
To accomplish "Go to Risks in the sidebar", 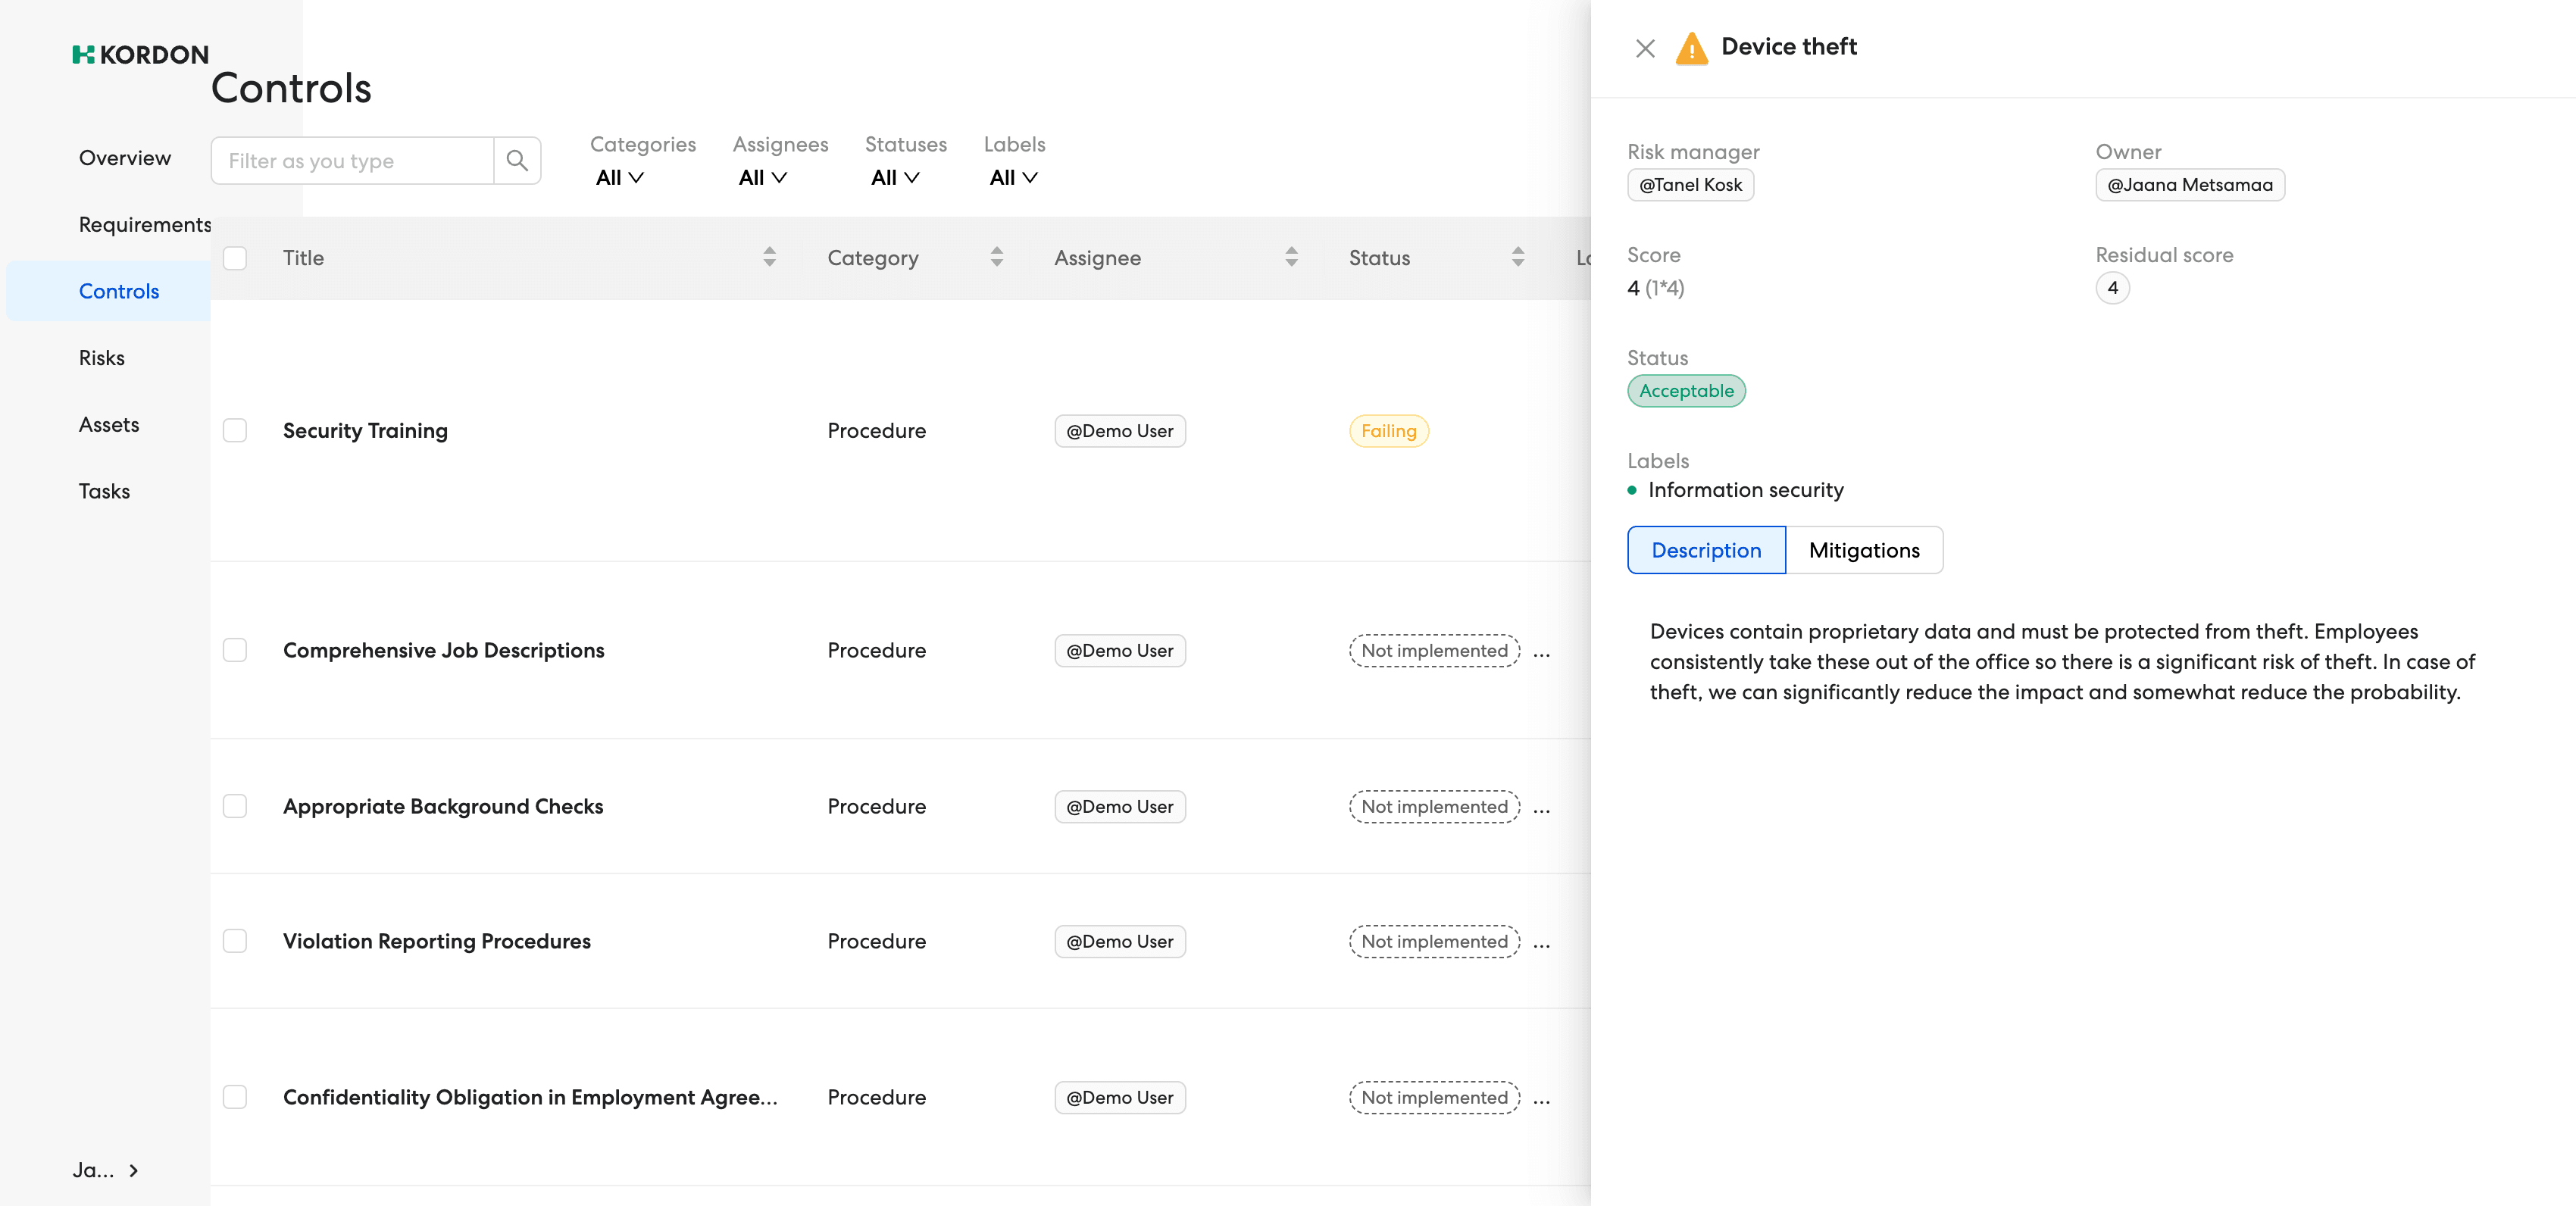I will (102, 358).
